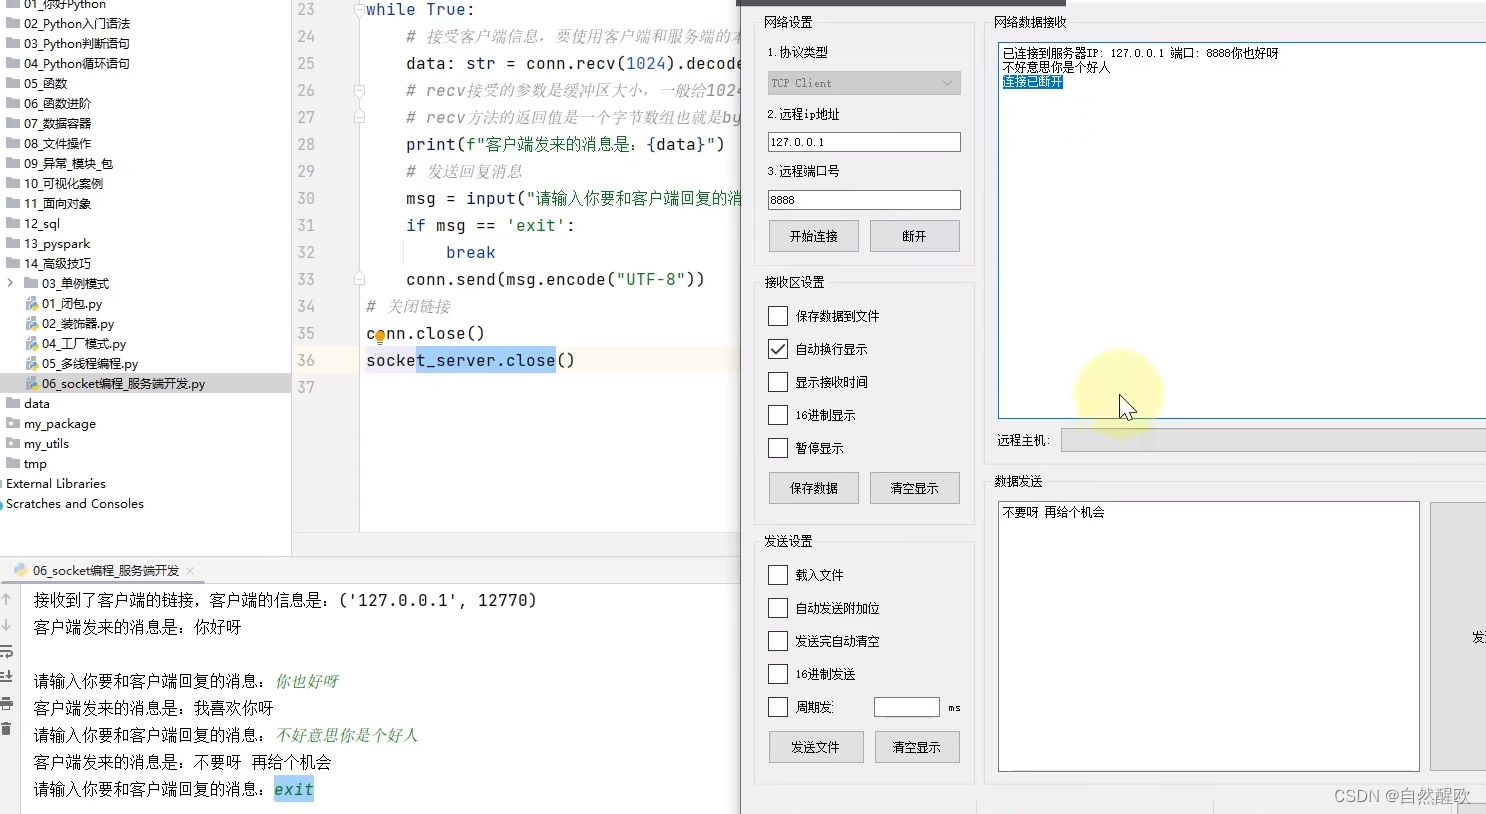The width and height of the screenshot is (1486, 814).
Task: Toggle 16进制显示 checkbox
Action: (778, 415)
